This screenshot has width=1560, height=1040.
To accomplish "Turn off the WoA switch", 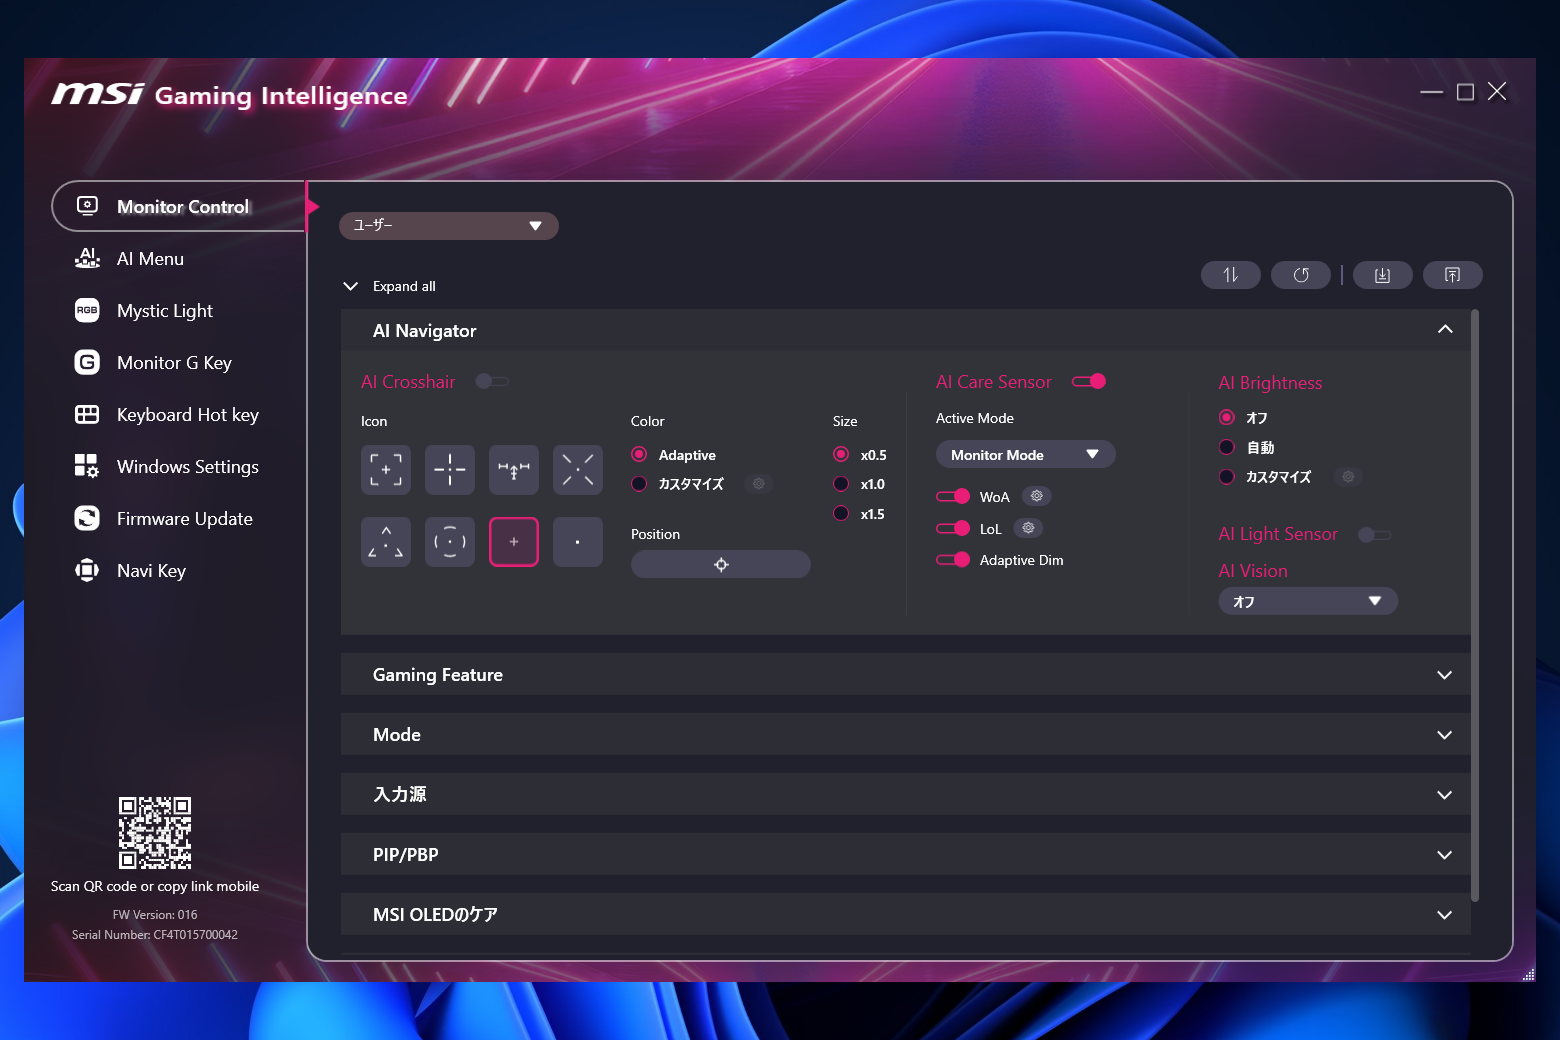I will coord(952,496).
